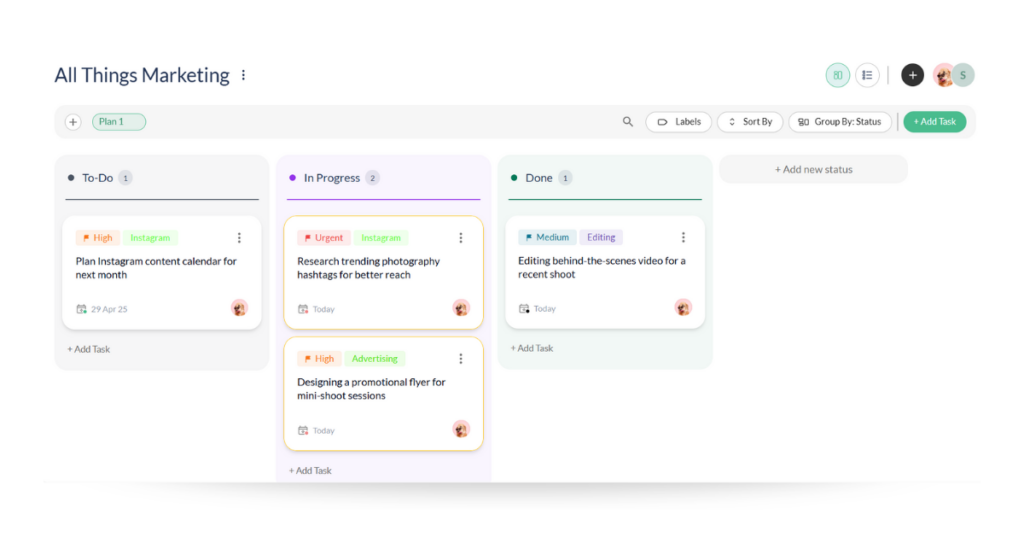Open project options next to All Things Marketing

244,75
